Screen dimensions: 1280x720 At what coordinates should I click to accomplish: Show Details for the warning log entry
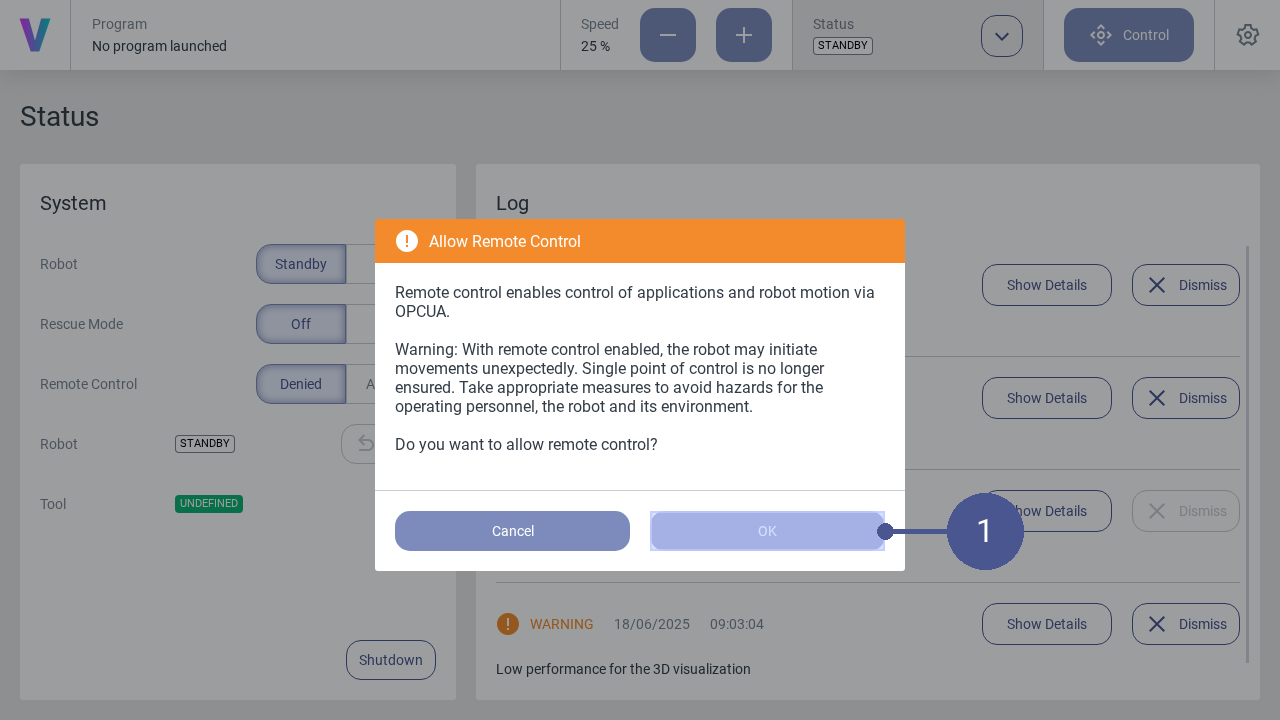coord(1047,624)
